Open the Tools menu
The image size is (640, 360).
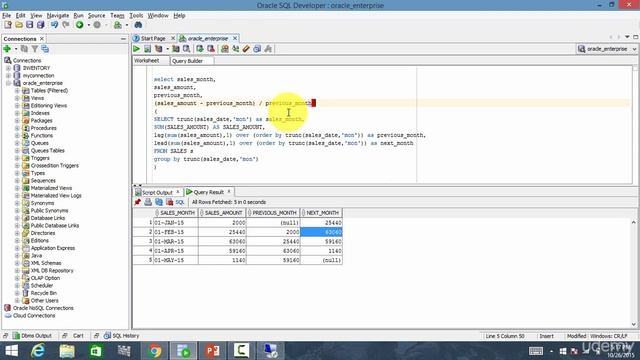[x=136, y=16]
